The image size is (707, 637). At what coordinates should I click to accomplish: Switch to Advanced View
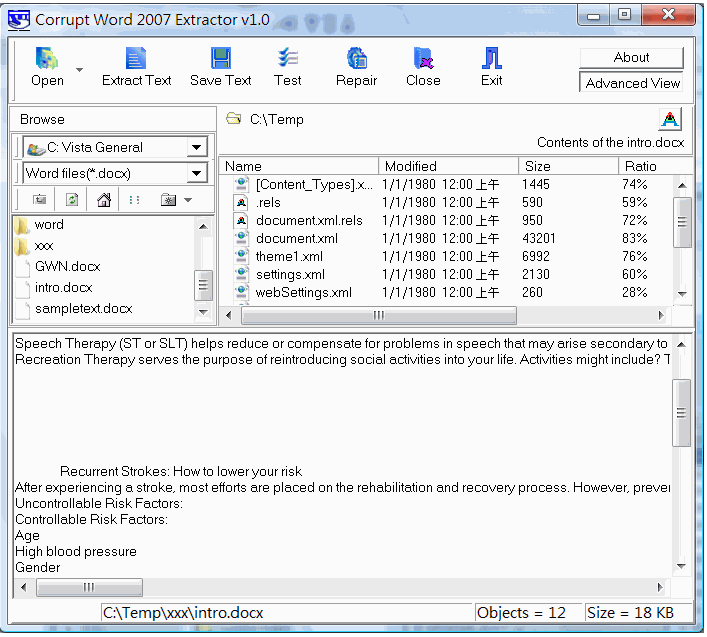coord(631,83)
